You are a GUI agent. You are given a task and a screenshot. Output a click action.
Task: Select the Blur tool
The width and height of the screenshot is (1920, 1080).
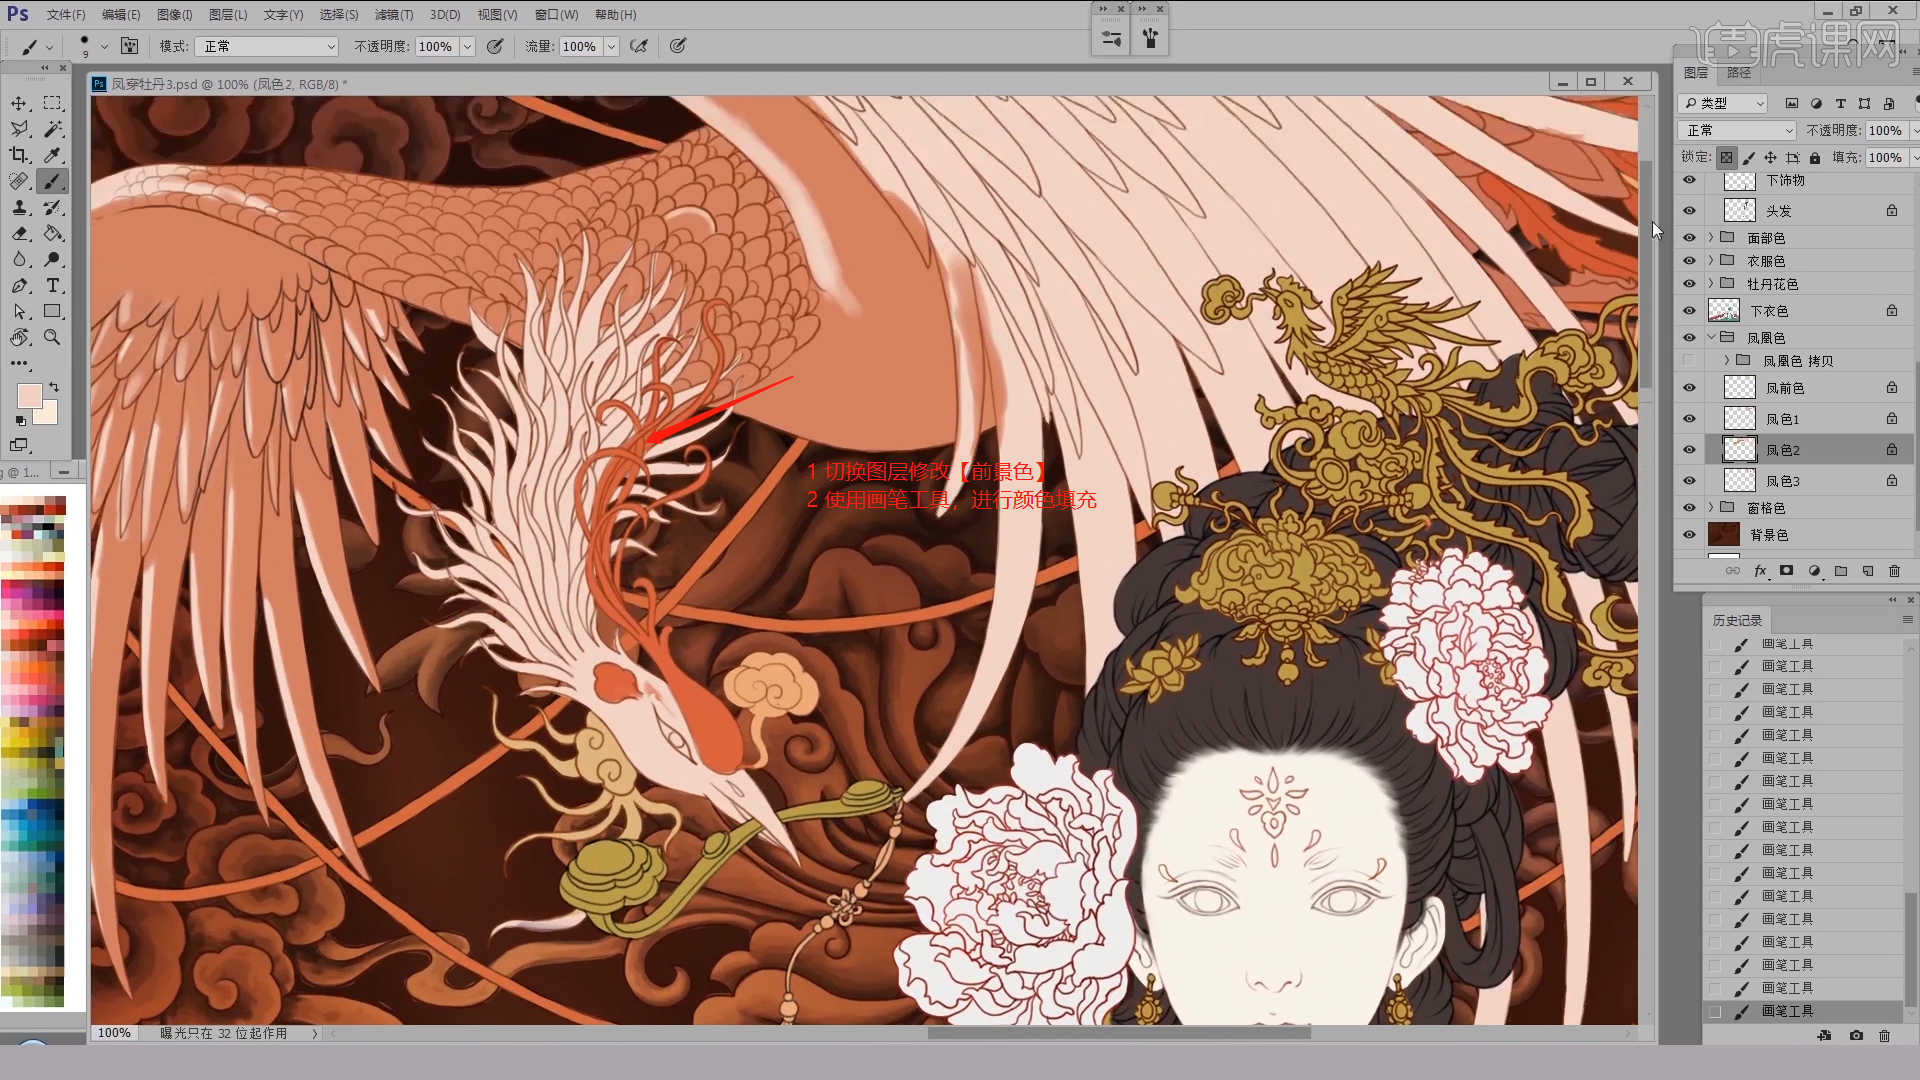[x=19, y=259]
